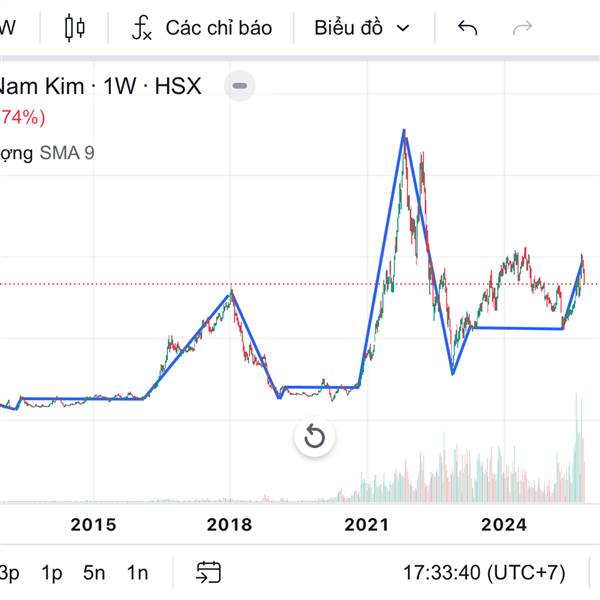Click the 2024 label on time axis
Image resolution: width=600 pixels, height=600 pixels.
coord(503,524)
